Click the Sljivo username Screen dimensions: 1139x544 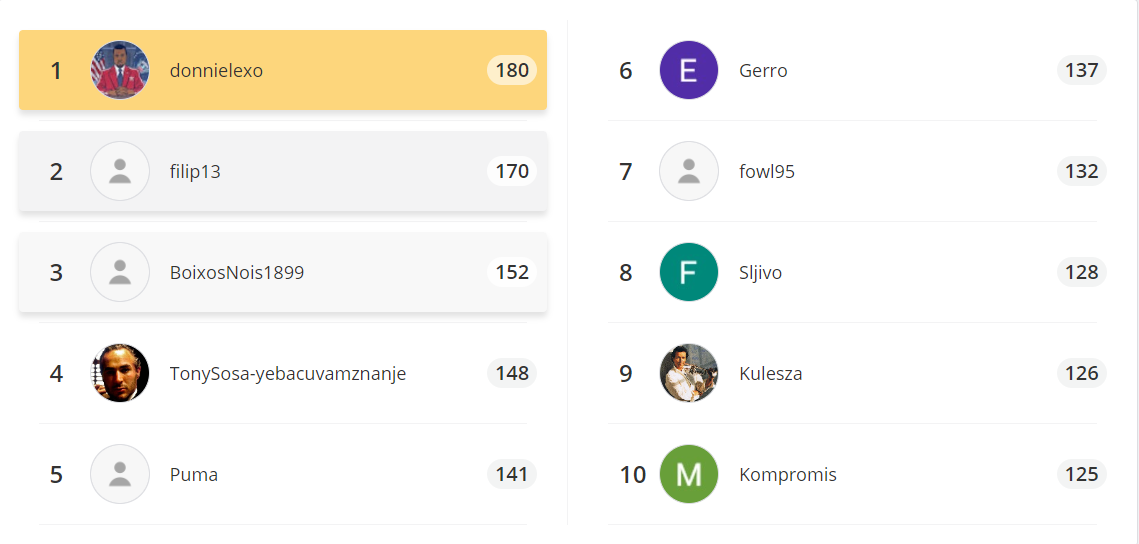click(x=761, y=273)
